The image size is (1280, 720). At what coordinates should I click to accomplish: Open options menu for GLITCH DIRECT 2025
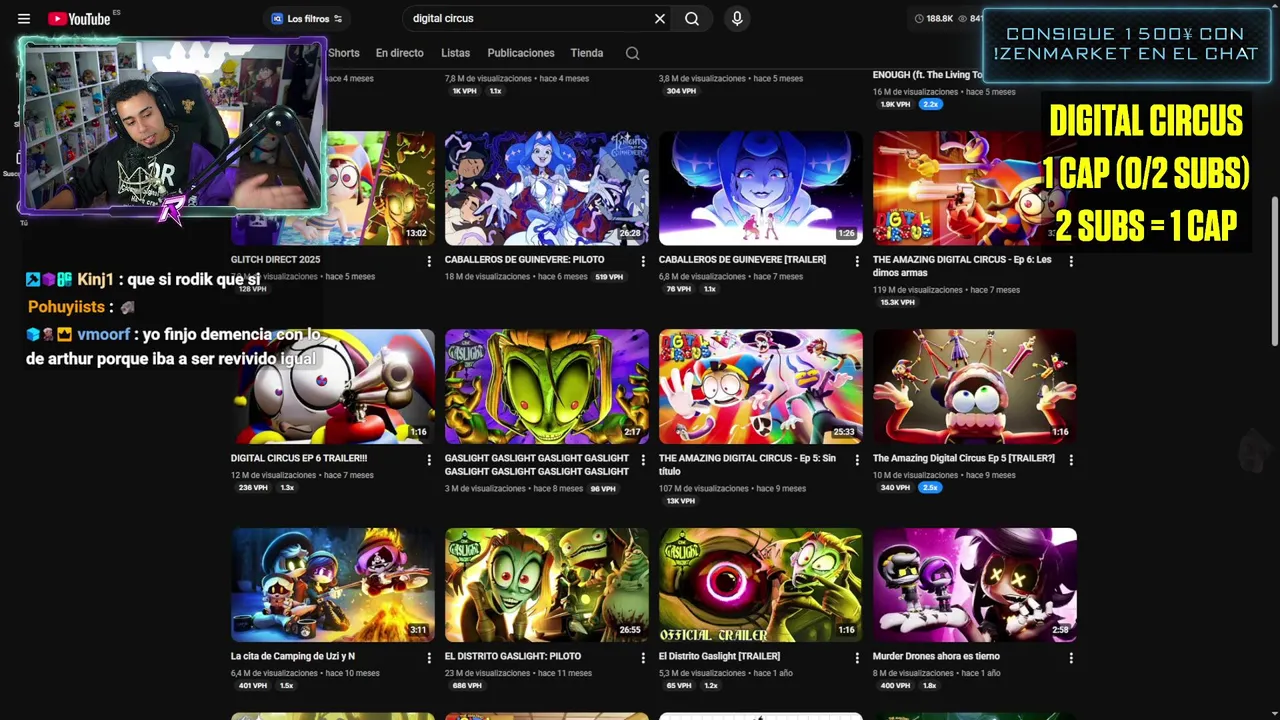[429, 261]
